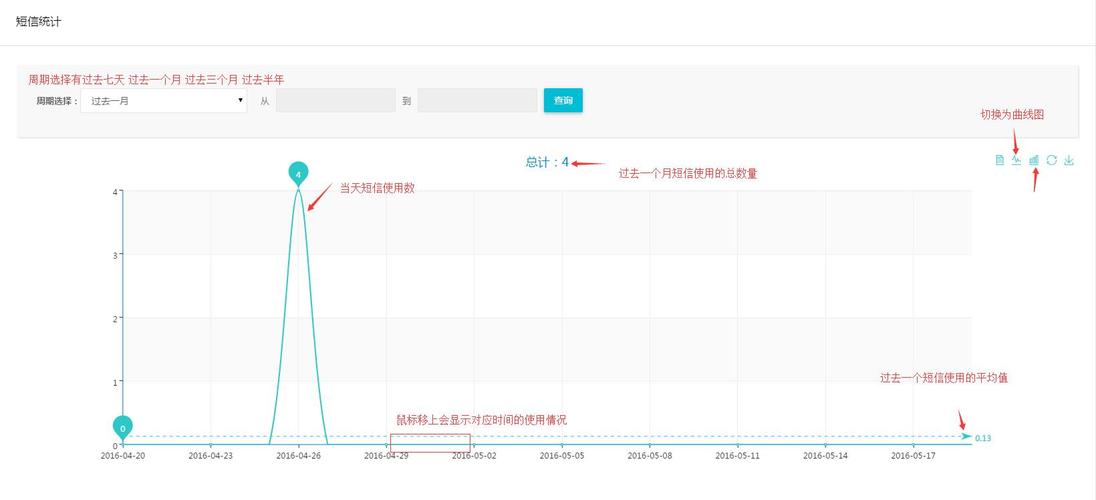Click the 周期选择： field label

pyautogui.click(x=57, y=101)
